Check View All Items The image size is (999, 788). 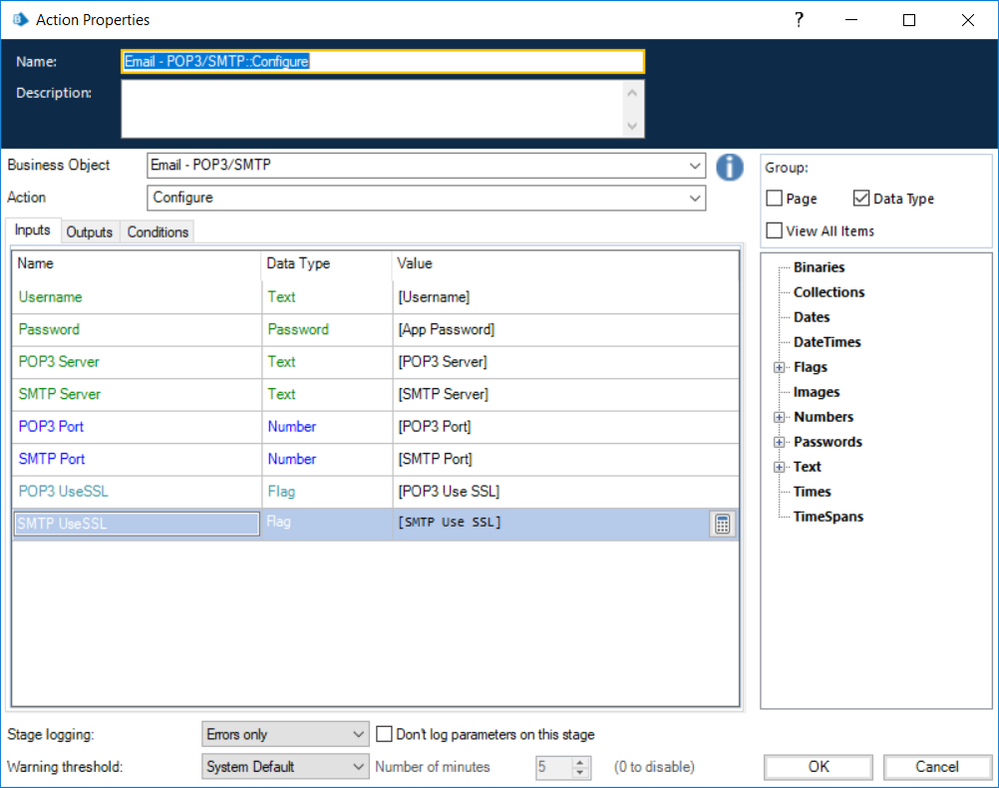pyautogui.click(x=774, y=231)
